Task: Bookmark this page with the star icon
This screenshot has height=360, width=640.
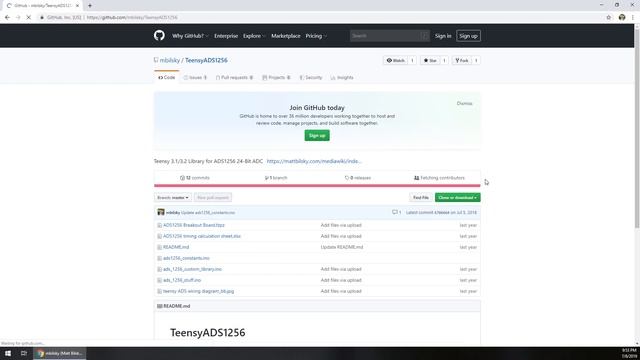Action: (x=609, y=18)
